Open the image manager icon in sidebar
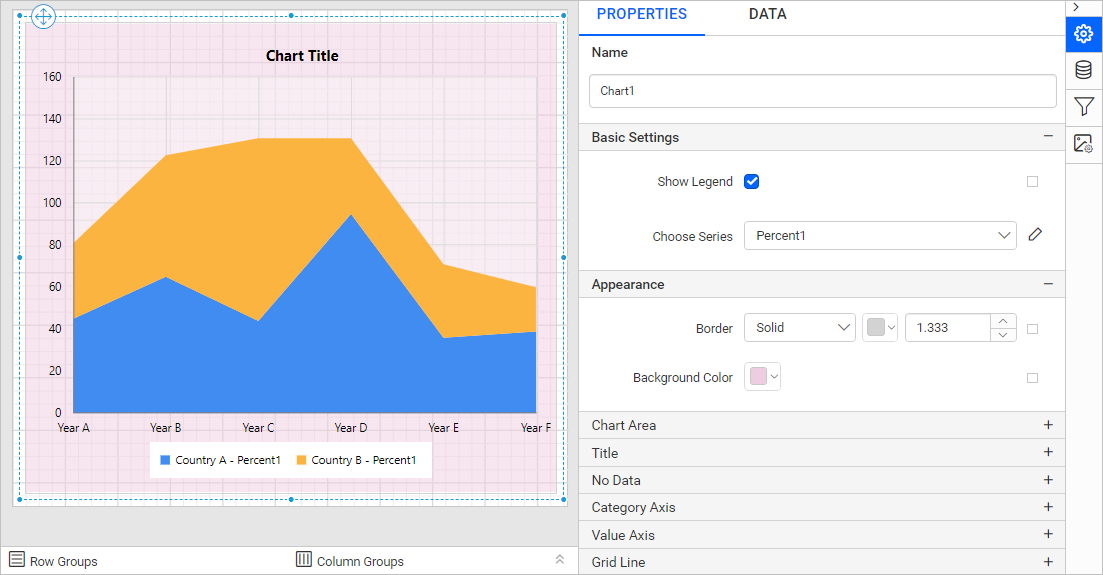The height and width of the screenshot is (575, 1103). [1083, 144]
